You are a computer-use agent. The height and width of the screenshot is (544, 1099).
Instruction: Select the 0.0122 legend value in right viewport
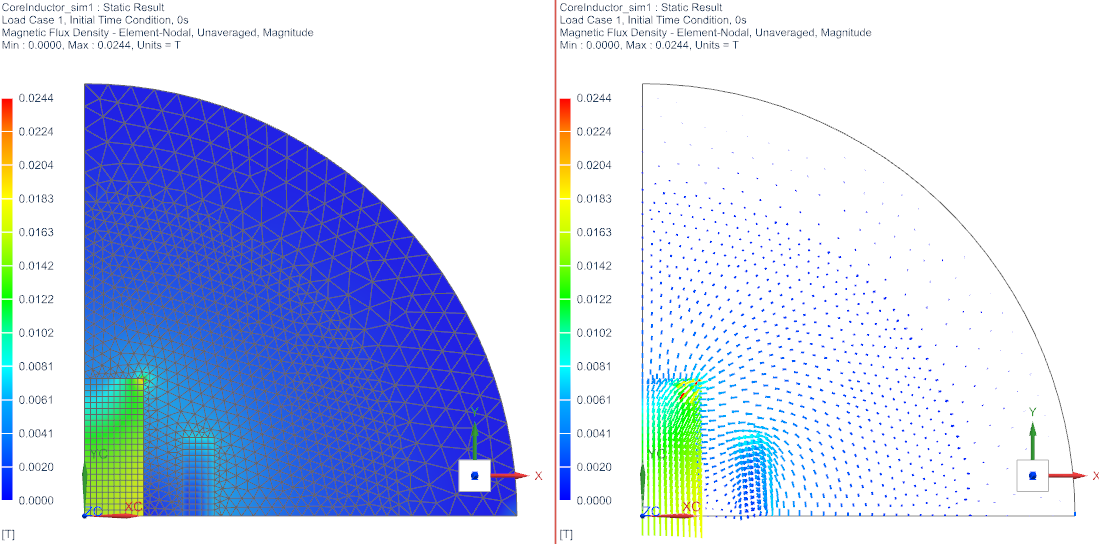pos(594,299)
